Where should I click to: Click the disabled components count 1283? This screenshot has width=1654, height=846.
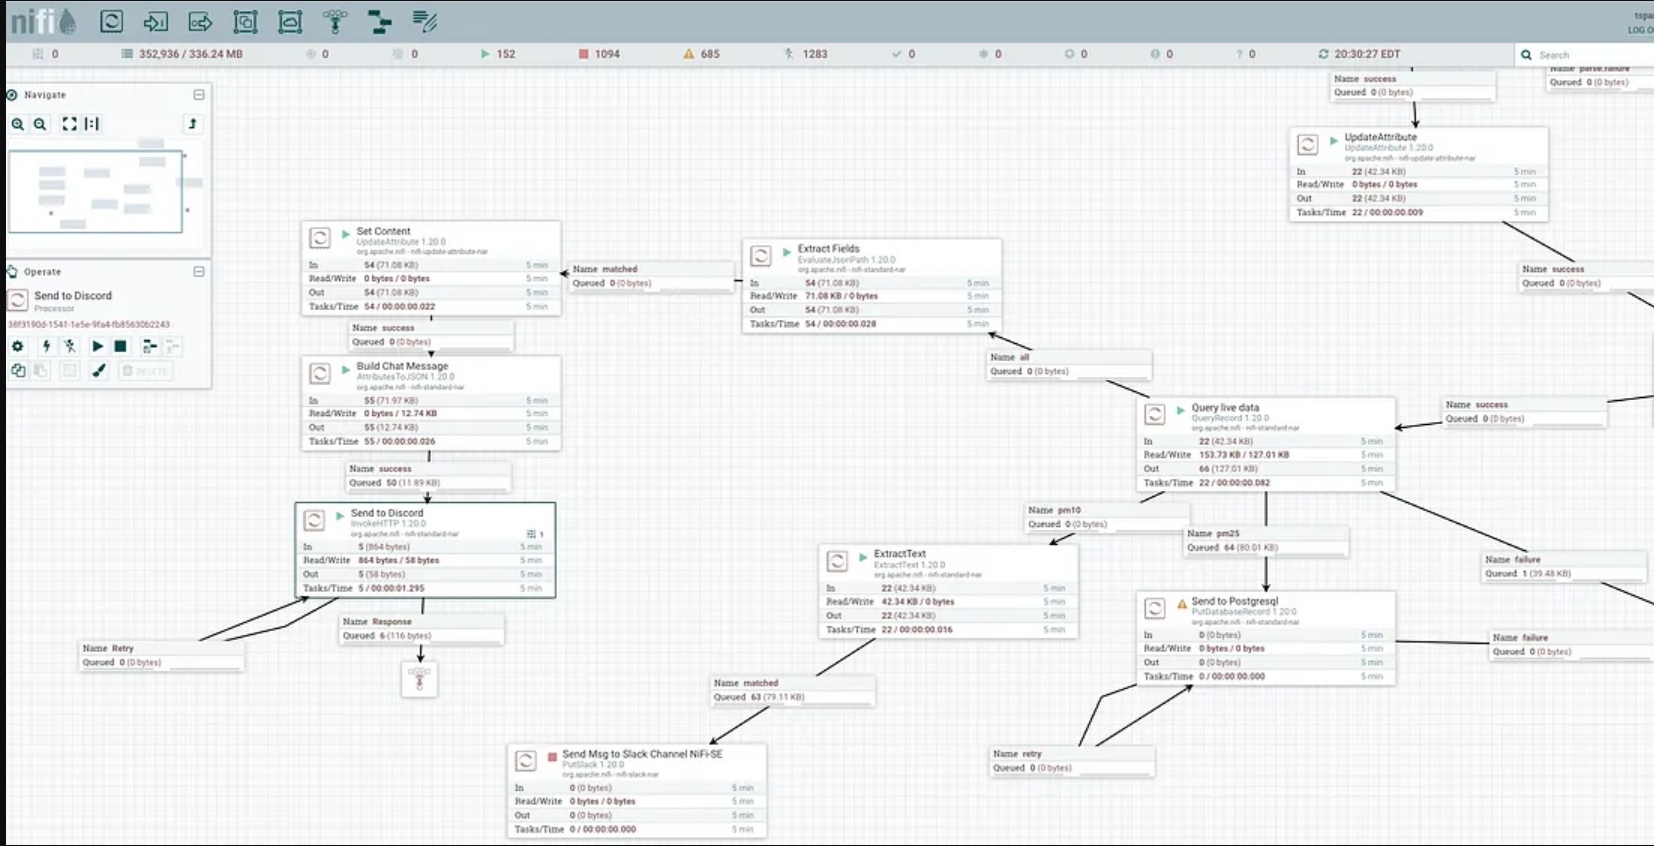click(x=806, y=54)
